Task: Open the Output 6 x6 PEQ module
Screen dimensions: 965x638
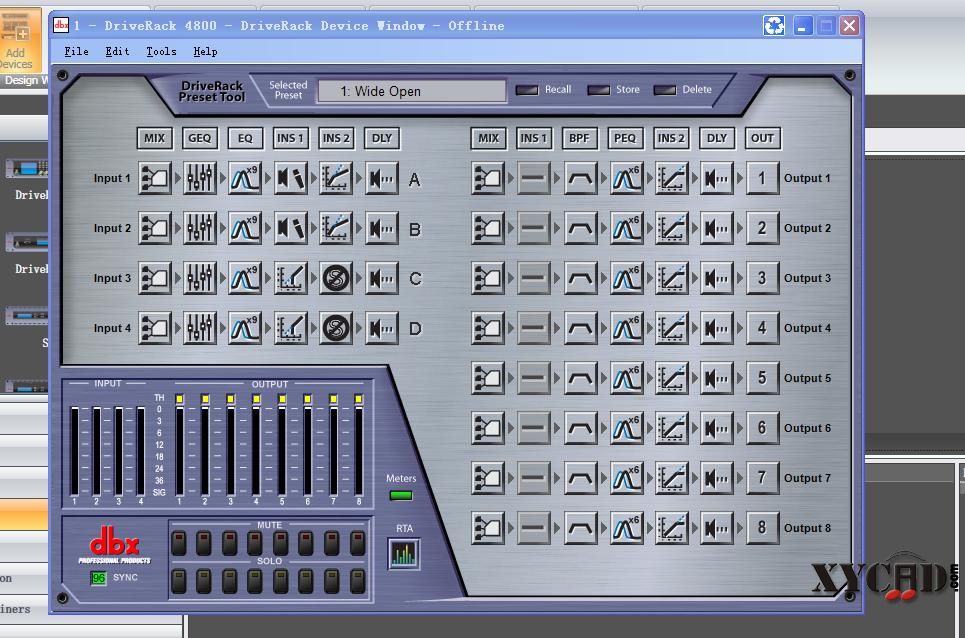Action: coord(626,428)
